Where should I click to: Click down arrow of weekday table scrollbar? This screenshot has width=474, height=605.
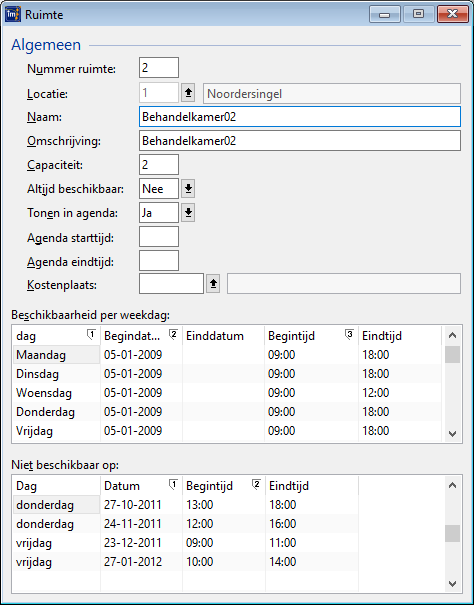point(452,434)
